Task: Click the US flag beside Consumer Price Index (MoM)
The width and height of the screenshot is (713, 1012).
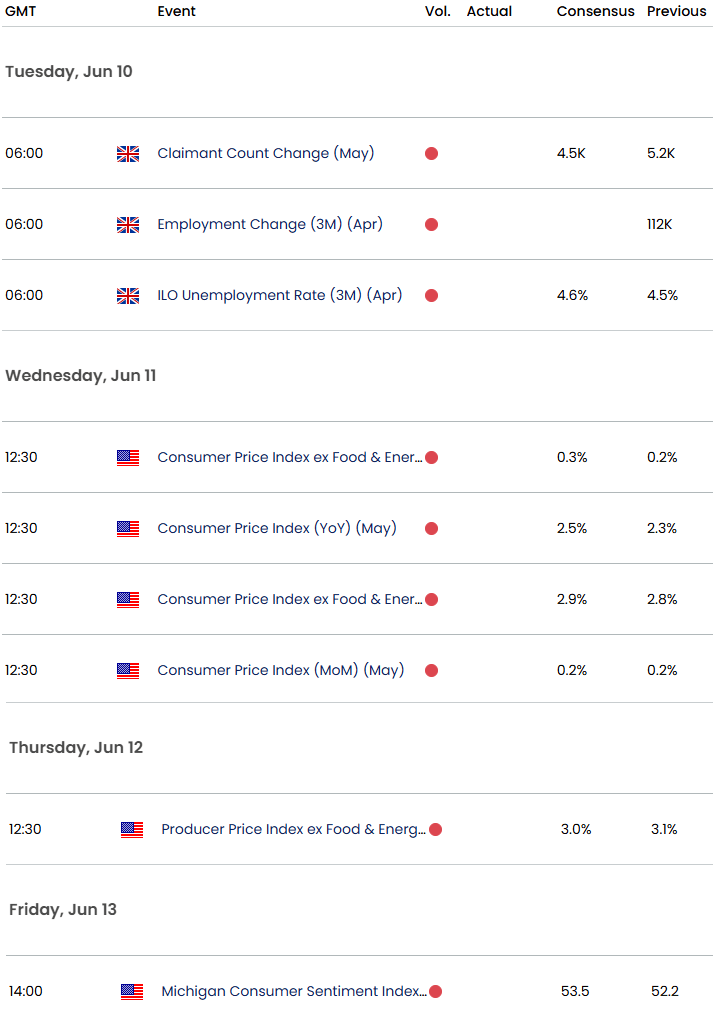Action: [128, 671]
